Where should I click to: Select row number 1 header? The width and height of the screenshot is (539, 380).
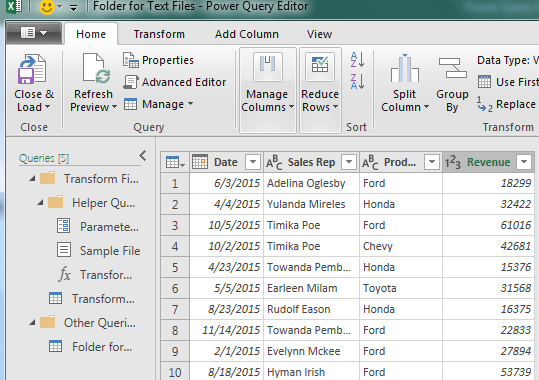pyautogui.click(x=175, y=183)
